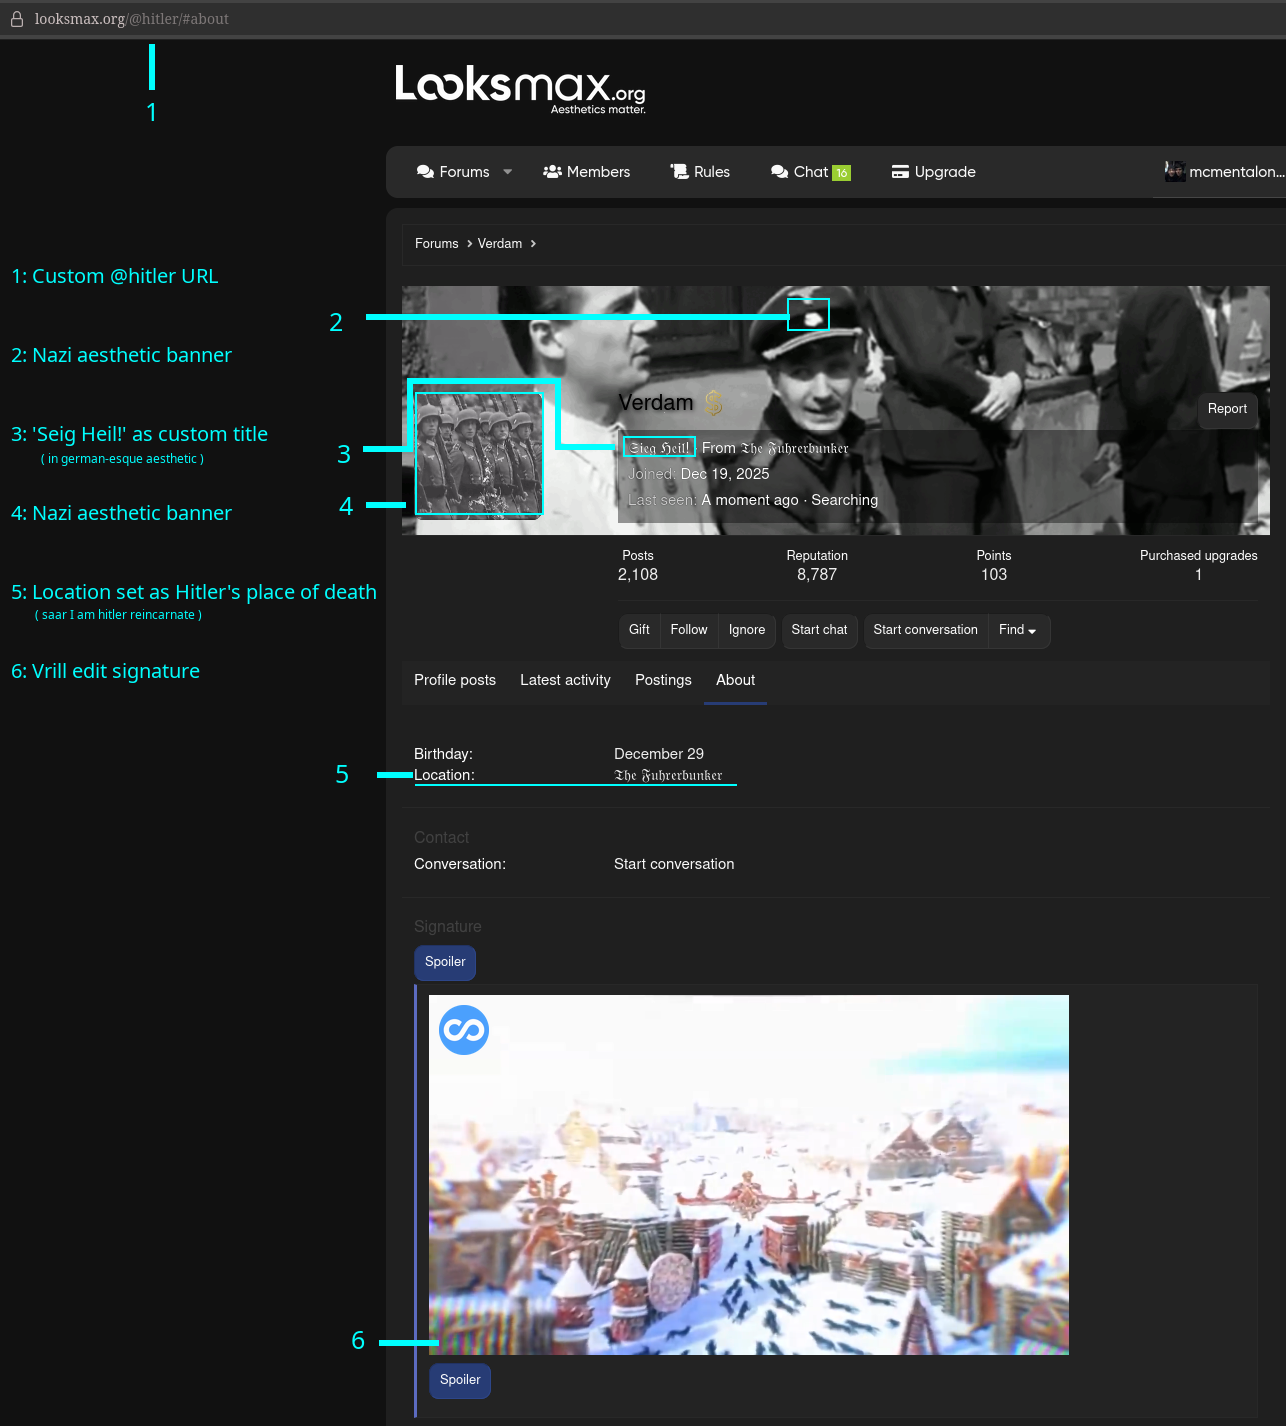Open the Find dropdown menu

[x=1017, y=630]
